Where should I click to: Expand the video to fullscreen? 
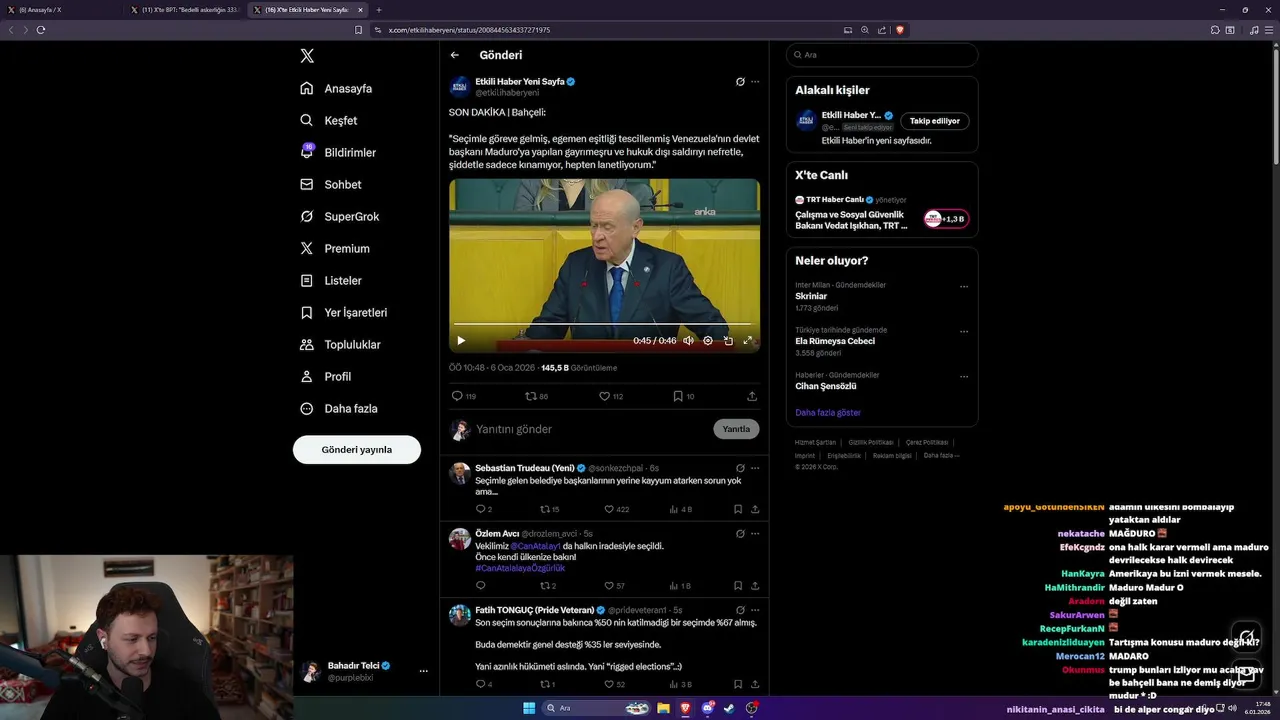point(747,340)
